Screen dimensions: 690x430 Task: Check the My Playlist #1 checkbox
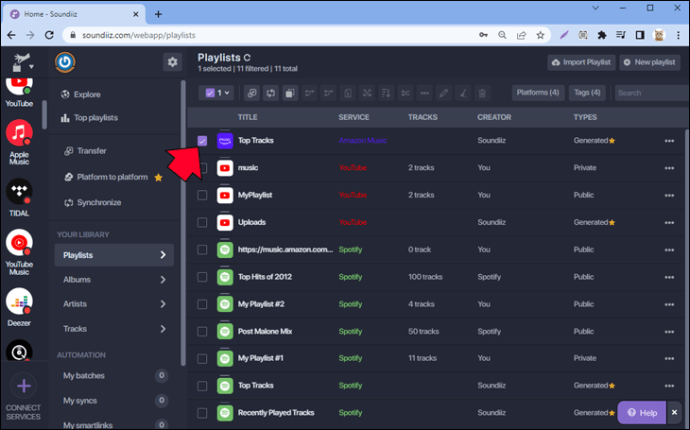tap(202, 359)
